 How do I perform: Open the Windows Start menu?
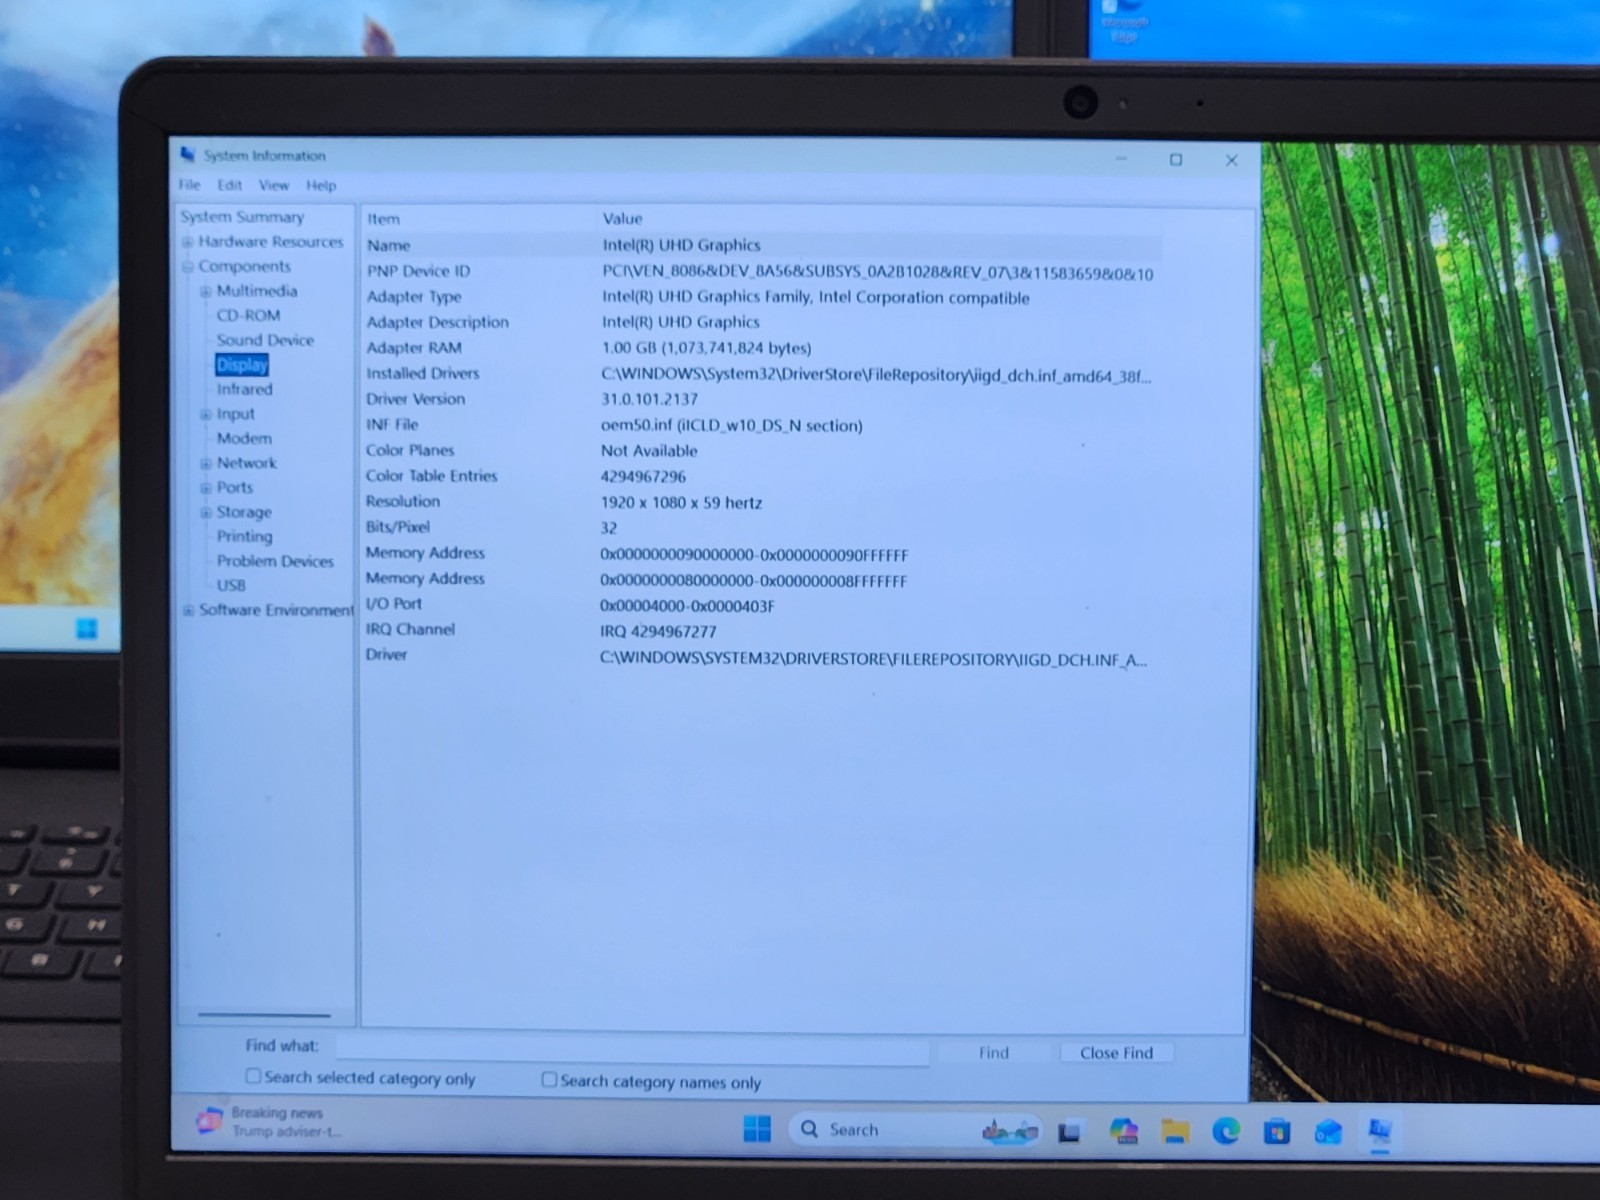[757, 1129]
